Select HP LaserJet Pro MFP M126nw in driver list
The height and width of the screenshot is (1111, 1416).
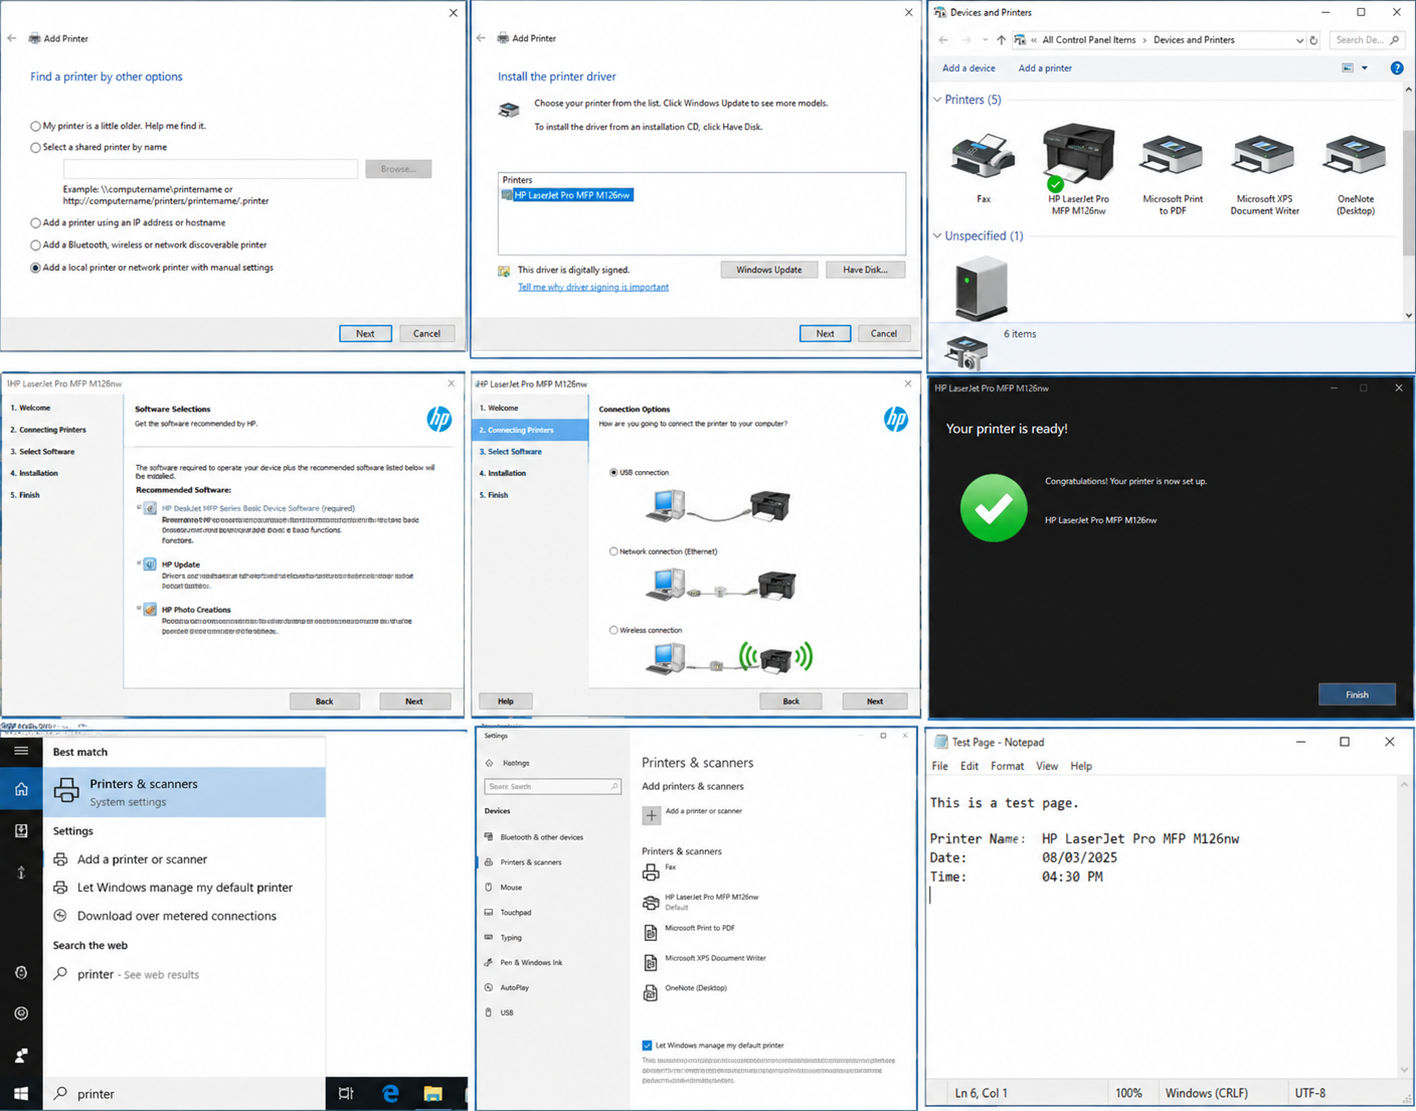(x=572, y=195)
